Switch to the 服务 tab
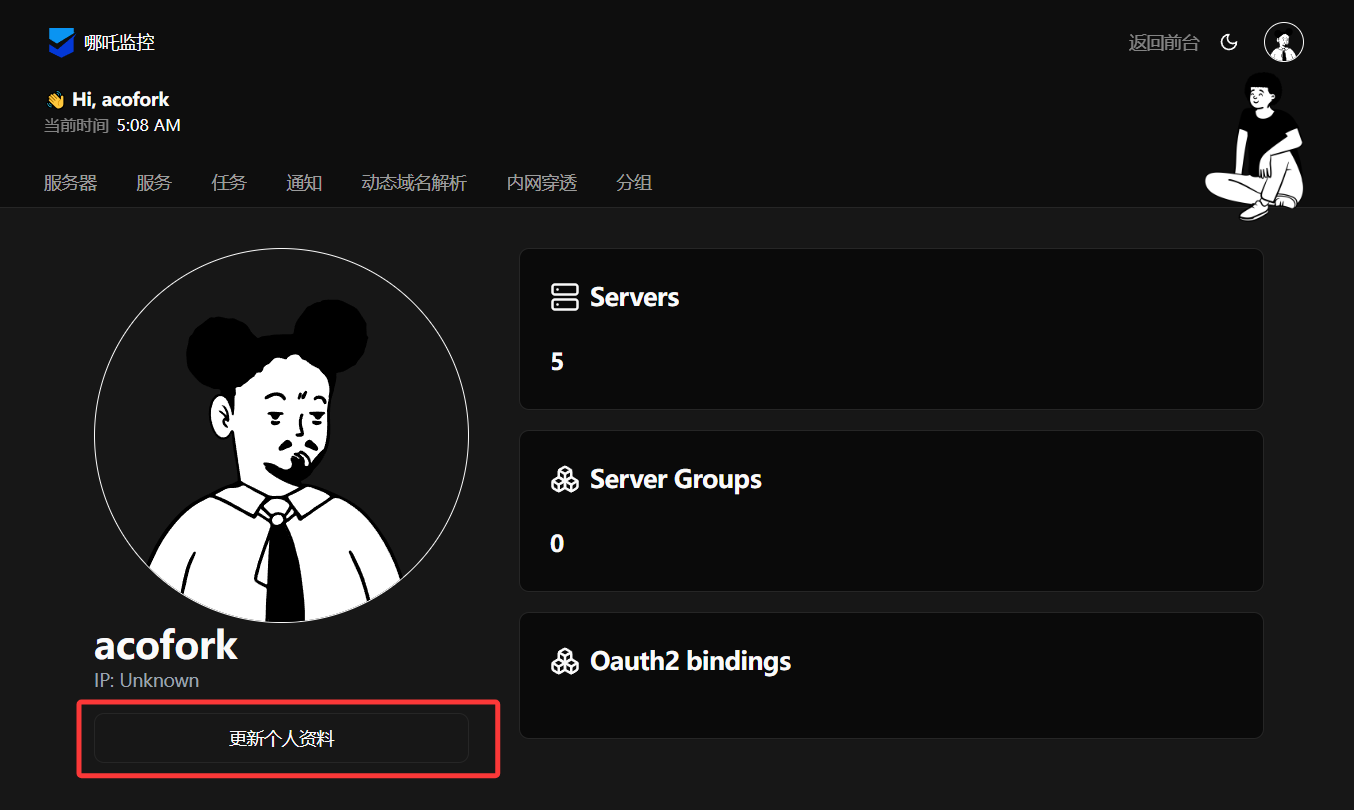The image size is (1354, 810). [x=154, y=183]
